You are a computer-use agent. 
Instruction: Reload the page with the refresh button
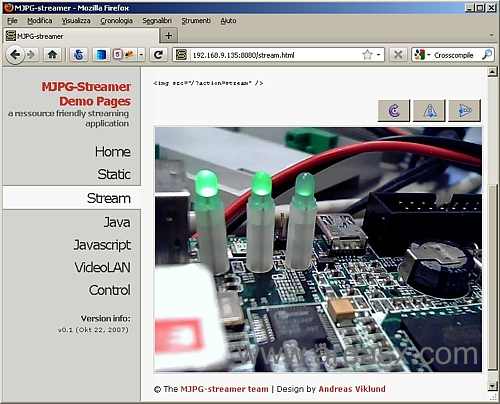(158, 55)
